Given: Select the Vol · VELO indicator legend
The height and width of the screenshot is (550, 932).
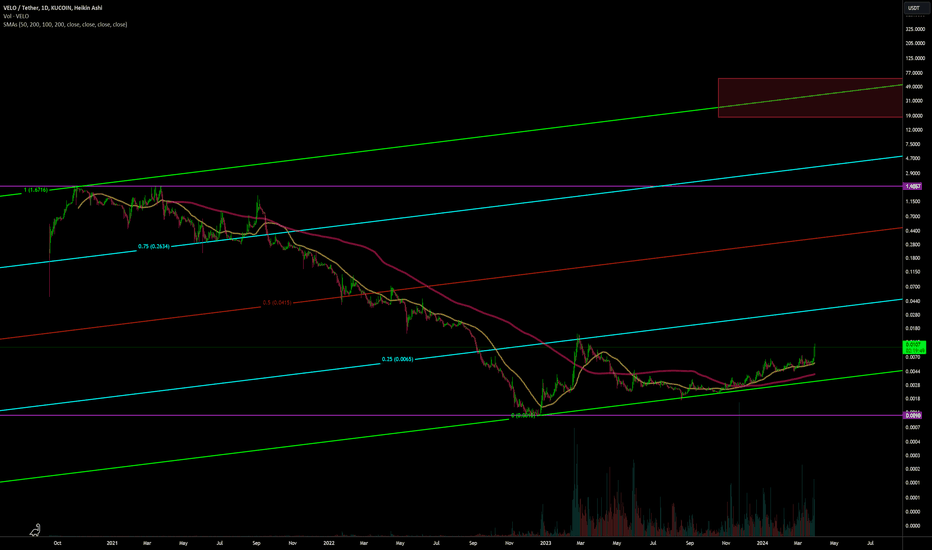Looking at the screenshot, I should point(16,16).
